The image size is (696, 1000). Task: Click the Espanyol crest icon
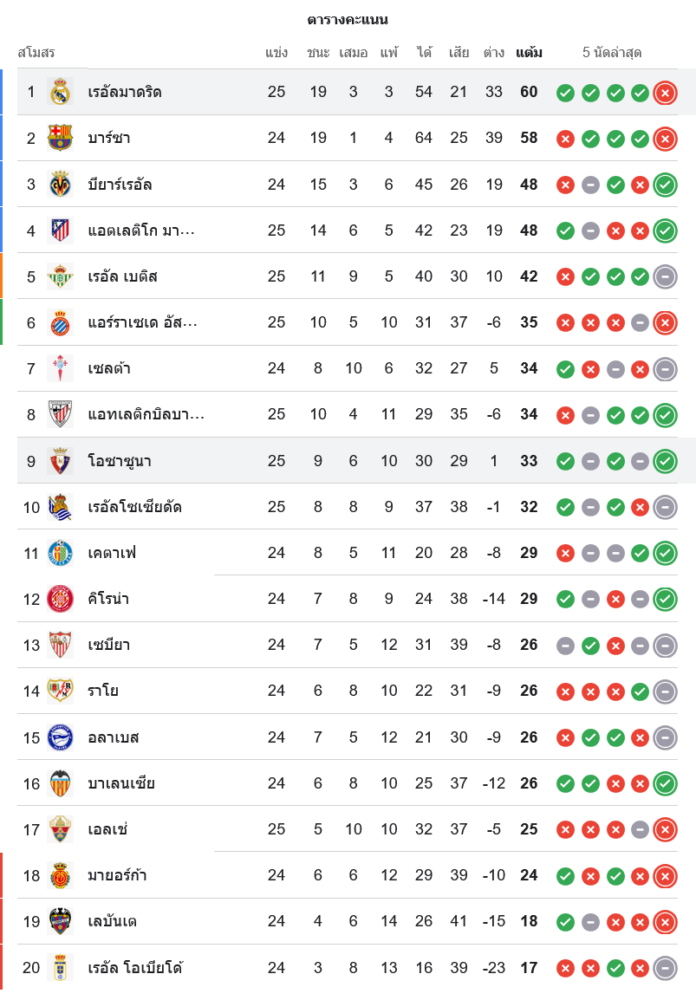click(x=60, y=322)
